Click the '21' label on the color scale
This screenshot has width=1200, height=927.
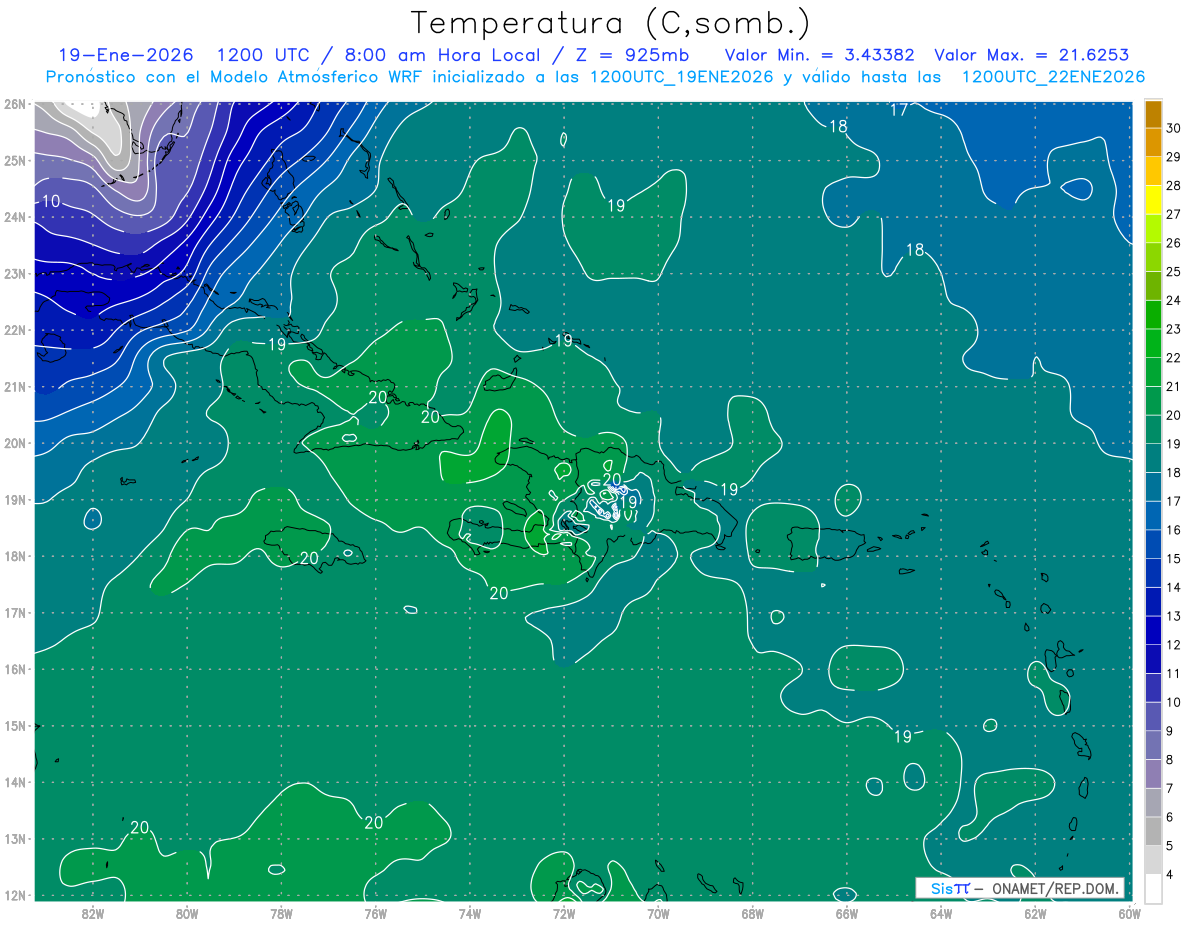coord(1174,386)
